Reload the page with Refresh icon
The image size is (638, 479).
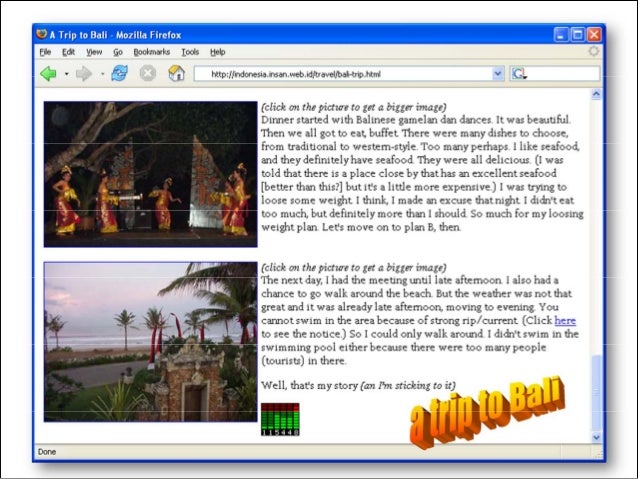pyautogui.click(x=120, y=74)
